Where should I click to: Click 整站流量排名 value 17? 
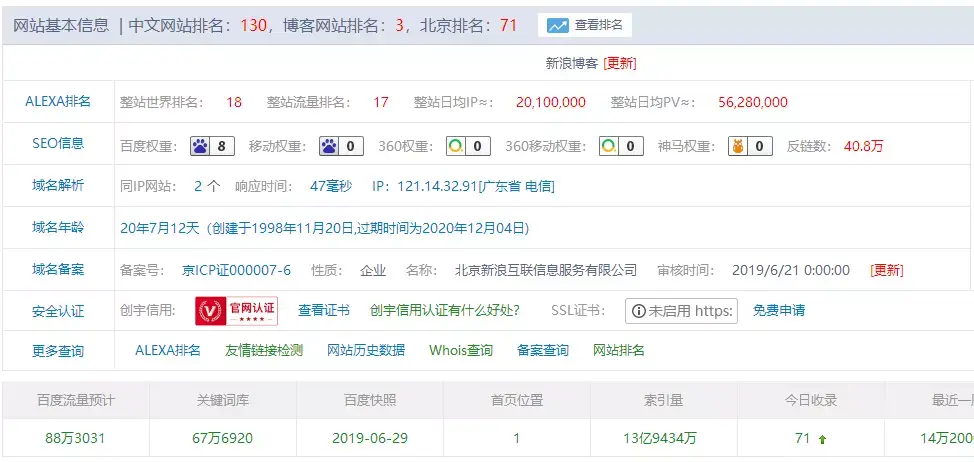pos(381,102)
